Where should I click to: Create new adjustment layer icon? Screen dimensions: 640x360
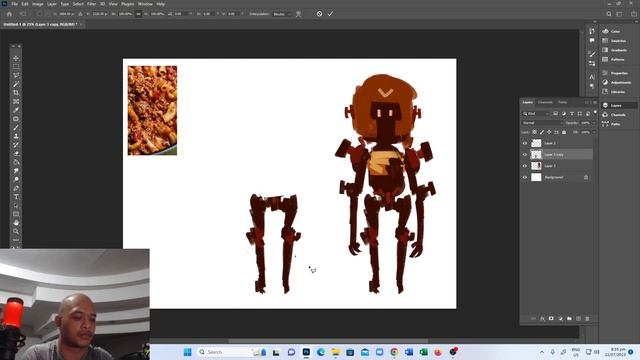(x=560, y=318)
